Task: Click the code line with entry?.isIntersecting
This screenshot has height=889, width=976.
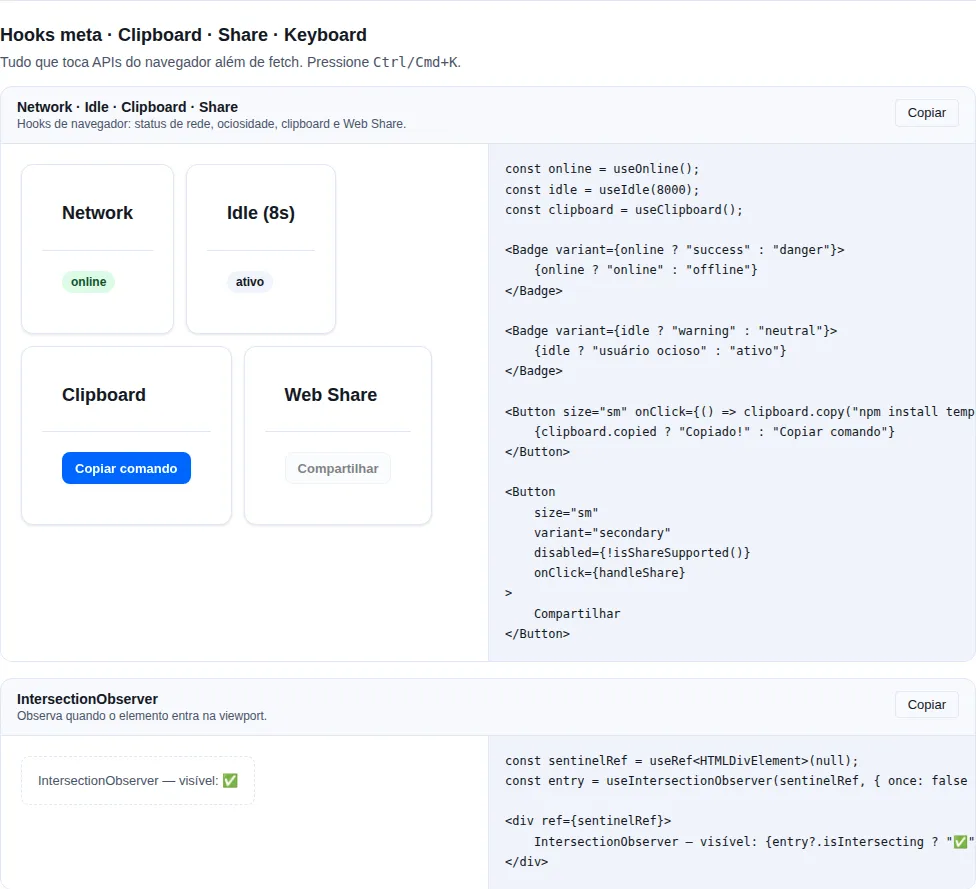Action: (x=754, y=842)
